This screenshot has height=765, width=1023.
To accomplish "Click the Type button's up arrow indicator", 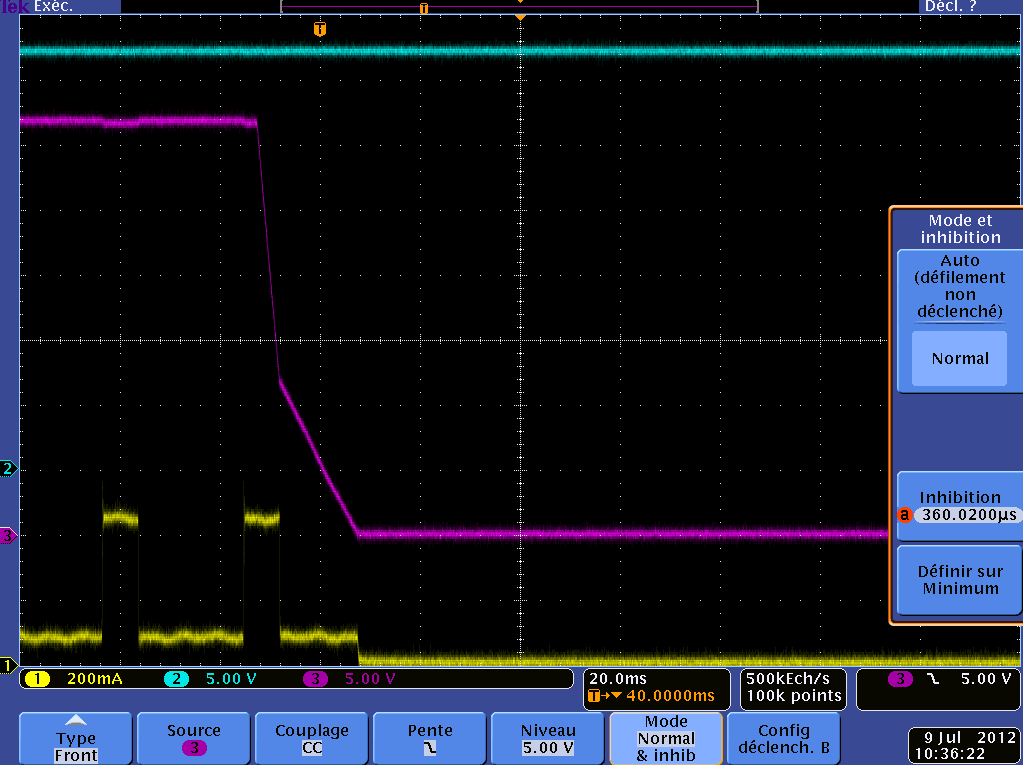I will coord(76,720).
